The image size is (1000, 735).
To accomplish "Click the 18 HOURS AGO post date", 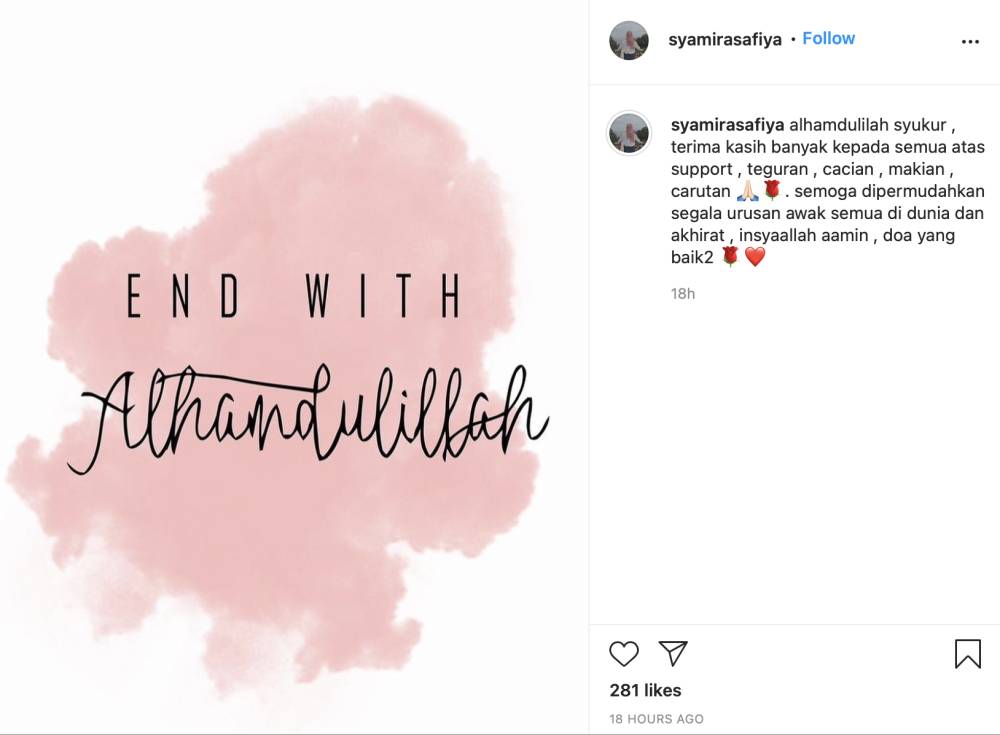I will (x=656, y=719).
